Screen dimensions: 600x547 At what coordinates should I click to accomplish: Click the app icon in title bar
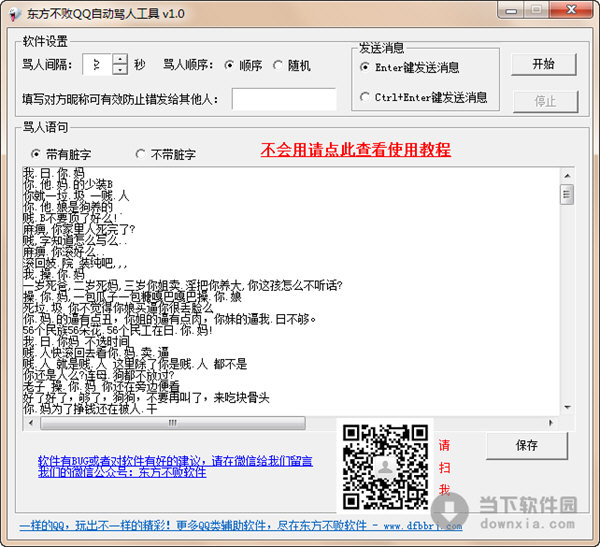[15, 14]
